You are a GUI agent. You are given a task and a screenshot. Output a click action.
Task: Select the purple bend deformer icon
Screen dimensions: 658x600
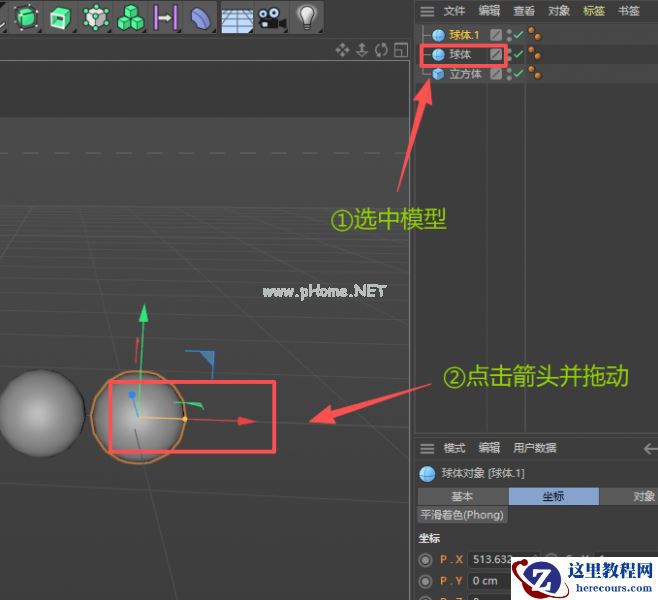click(200, 18)
